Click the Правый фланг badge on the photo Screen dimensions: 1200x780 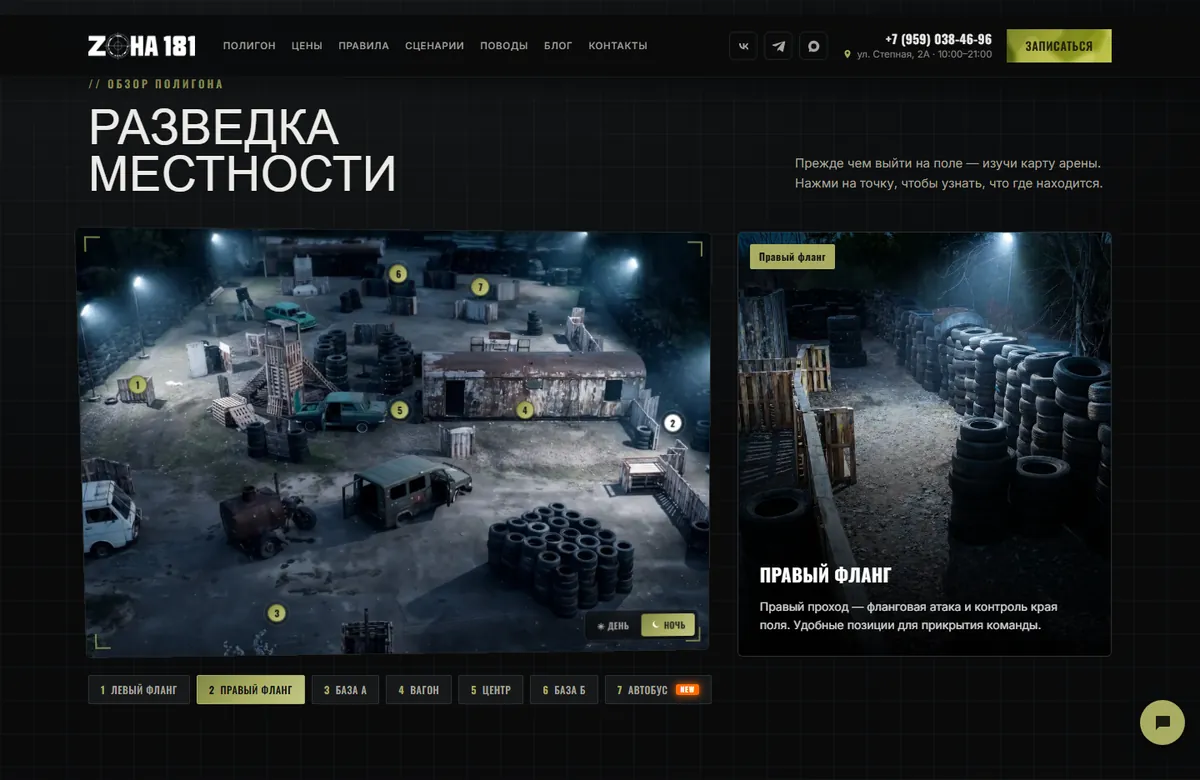[x=792, y=257]
